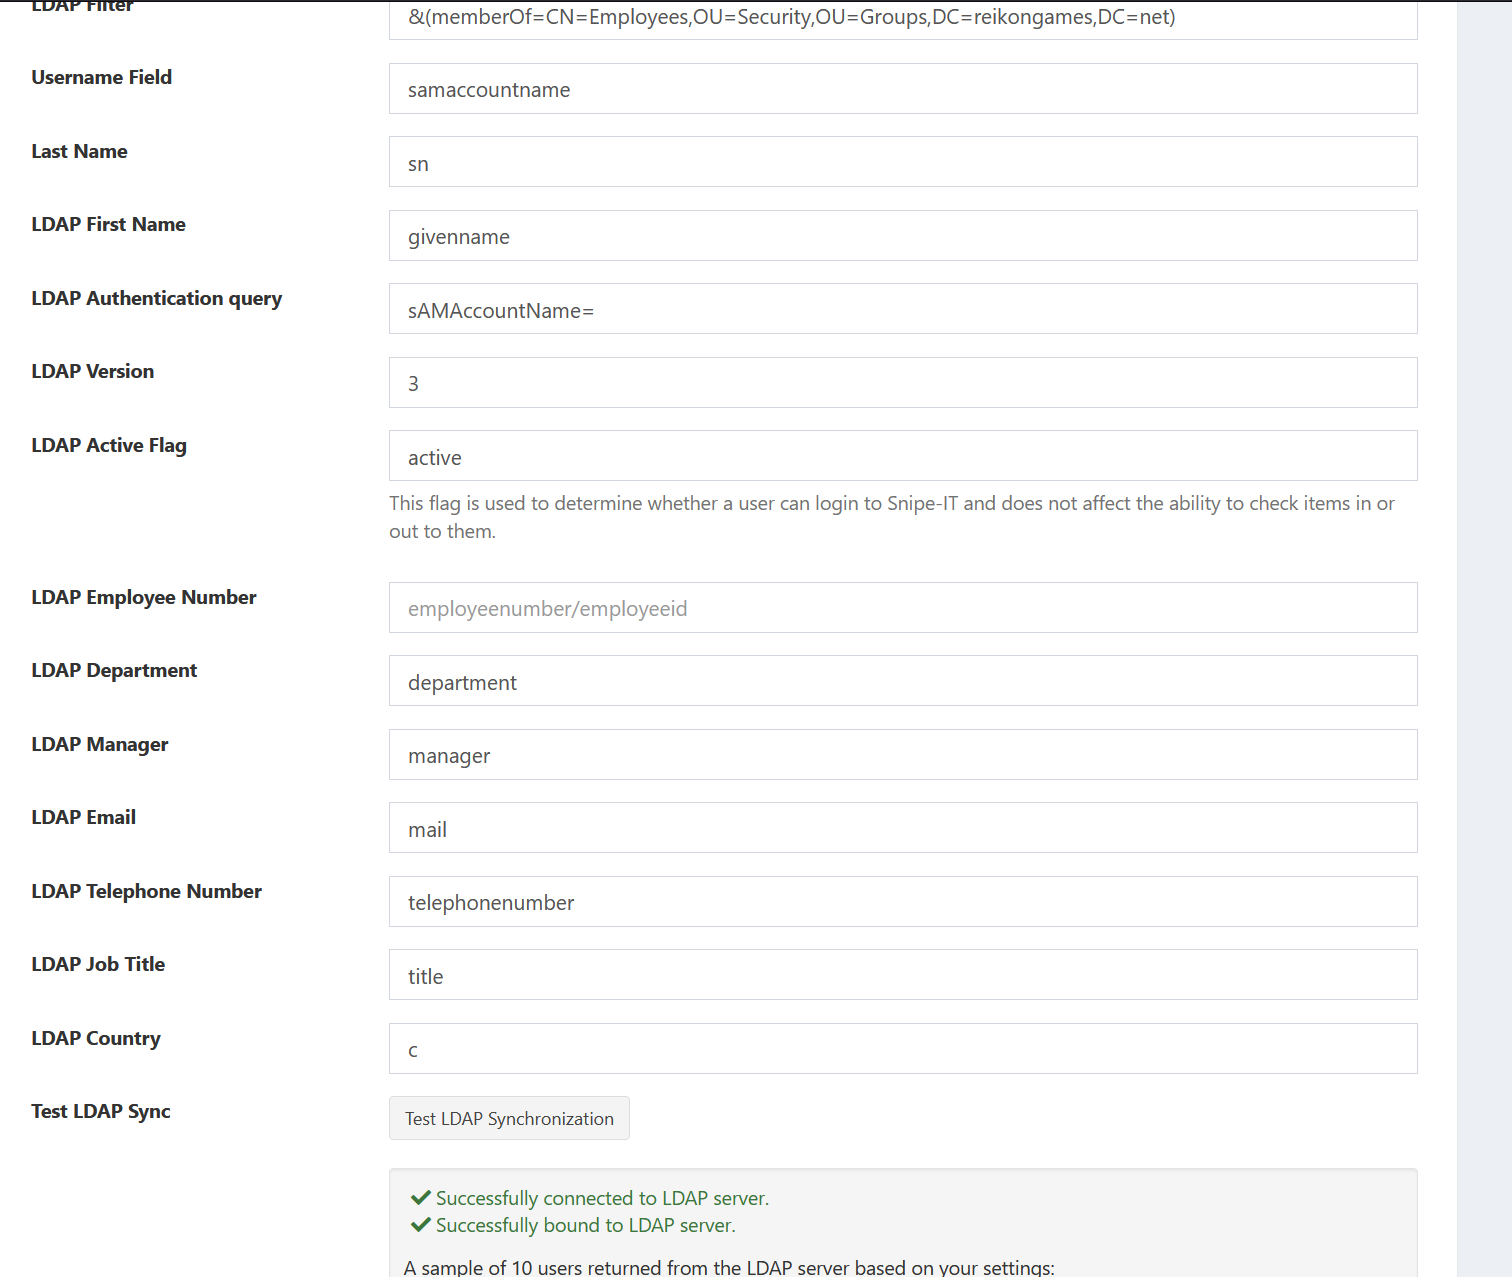The image size is (1512, 1277).
Task: Select the LDAP Telephone Number input
Action: point(903,902)
